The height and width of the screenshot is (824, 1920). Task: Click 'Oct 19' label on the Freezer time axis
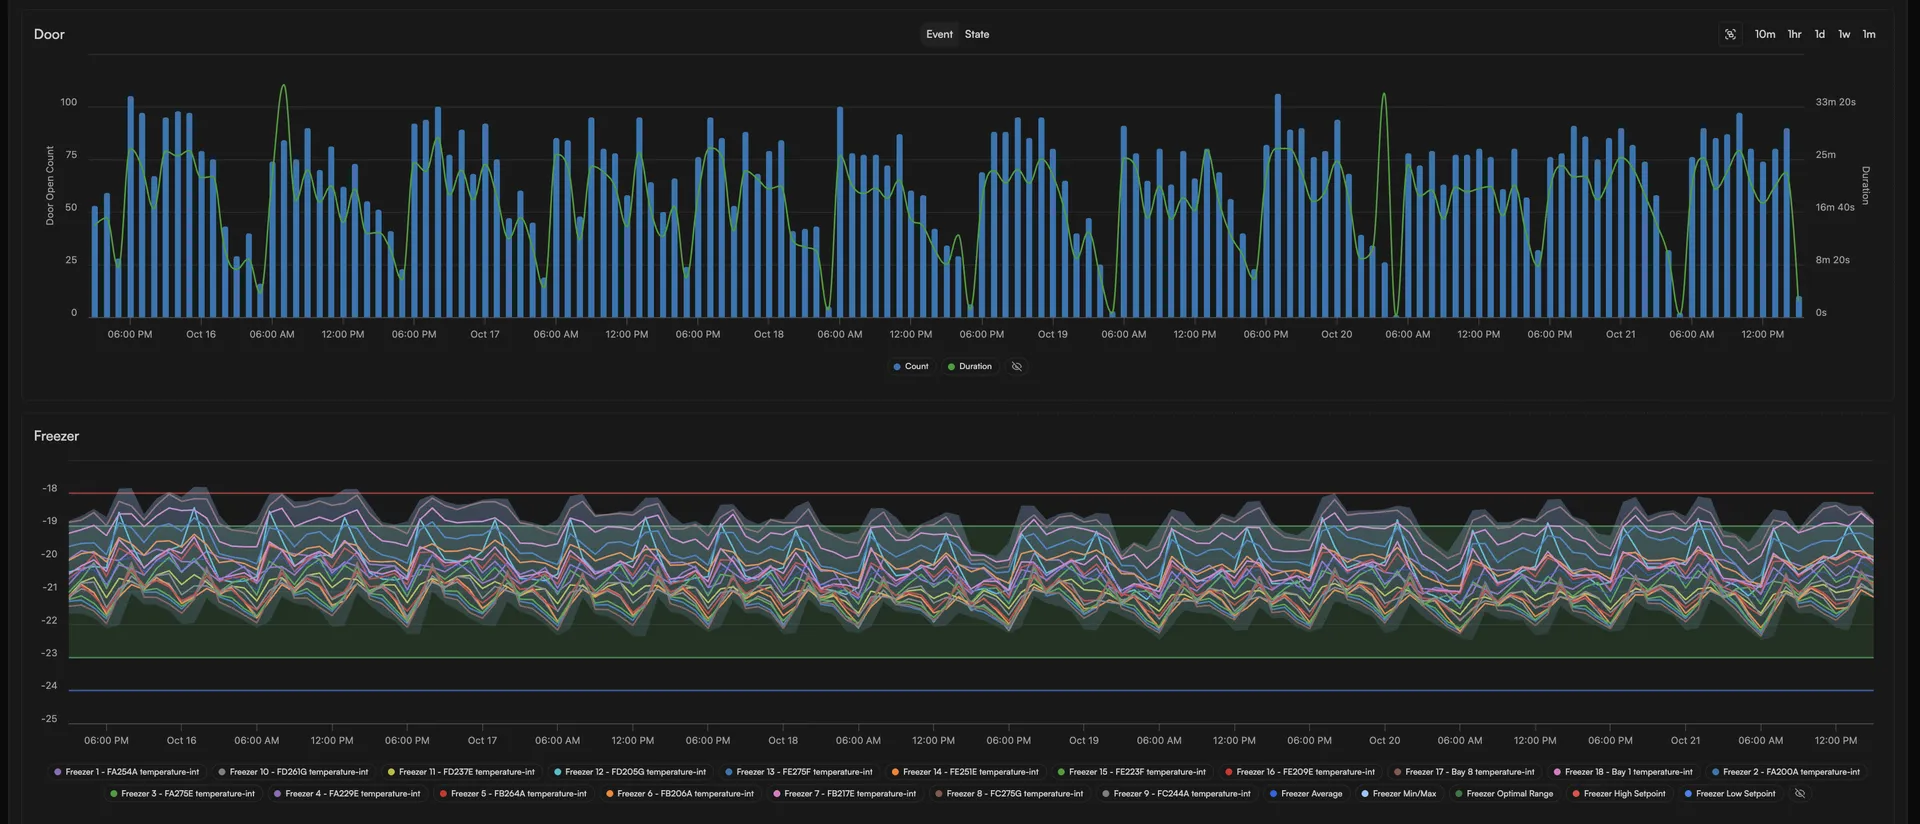pos(1084,741)
